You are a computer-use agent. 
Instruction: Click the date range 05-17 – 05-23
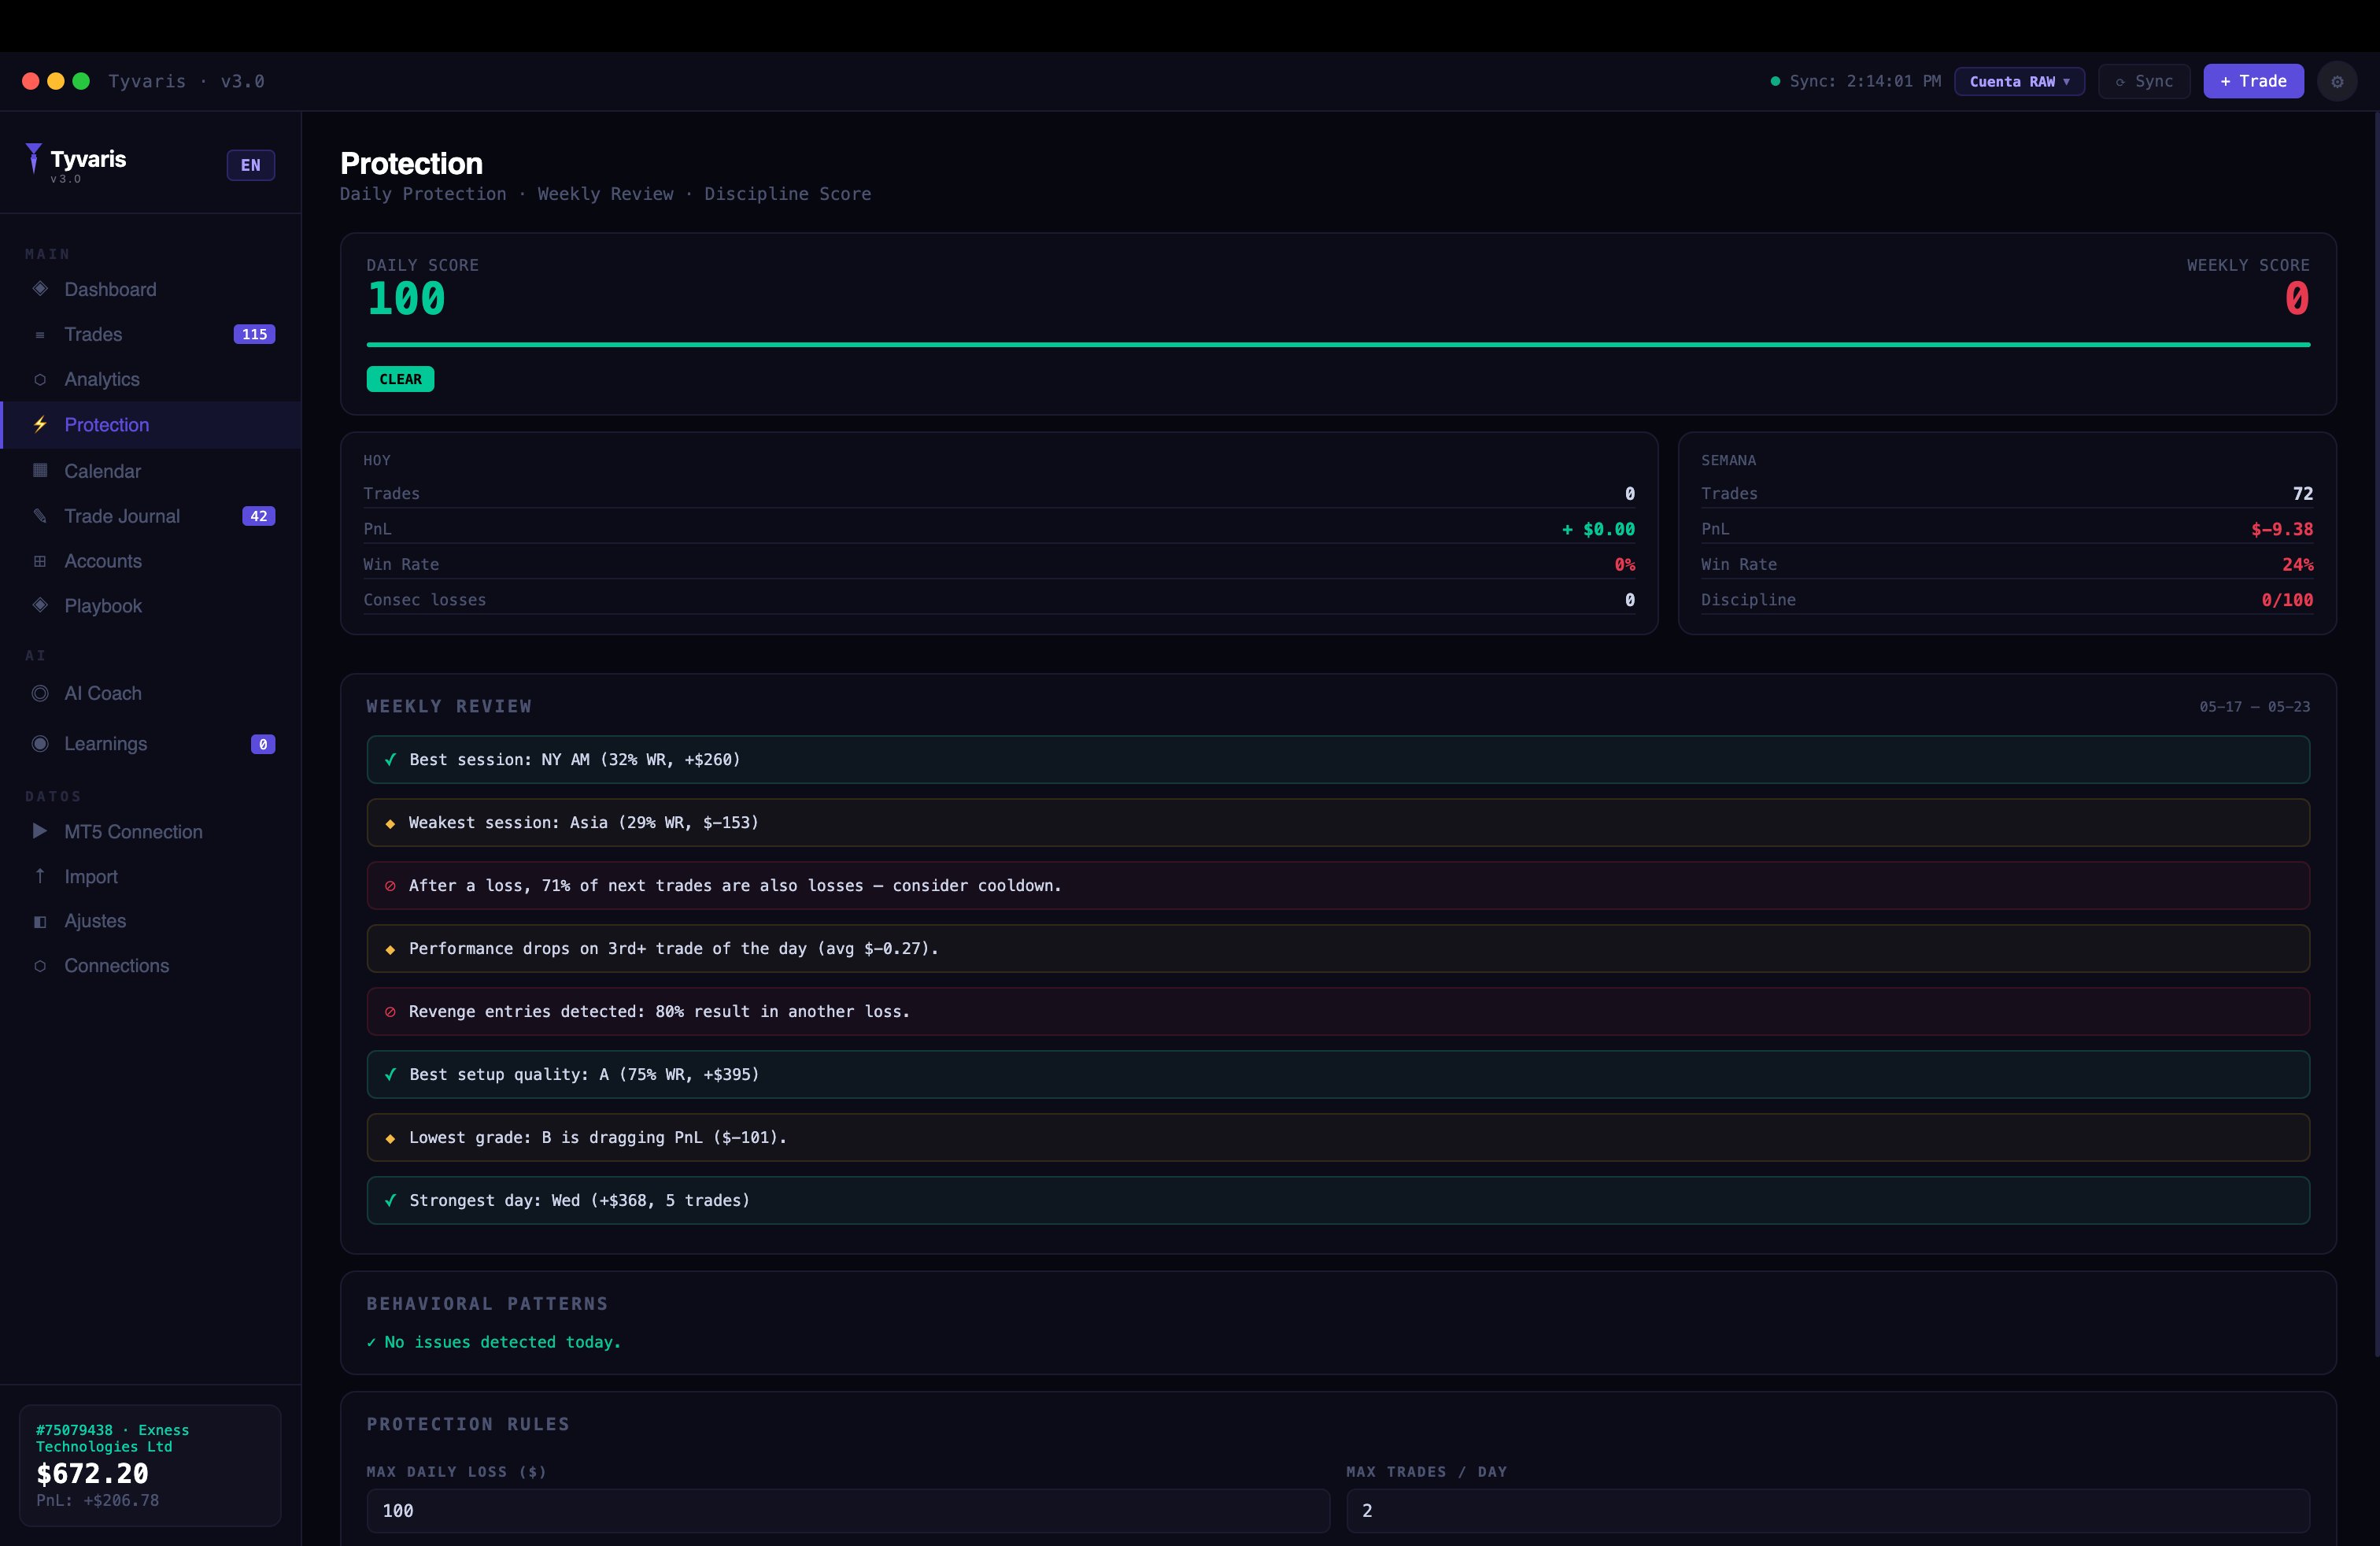(2254, 707)
